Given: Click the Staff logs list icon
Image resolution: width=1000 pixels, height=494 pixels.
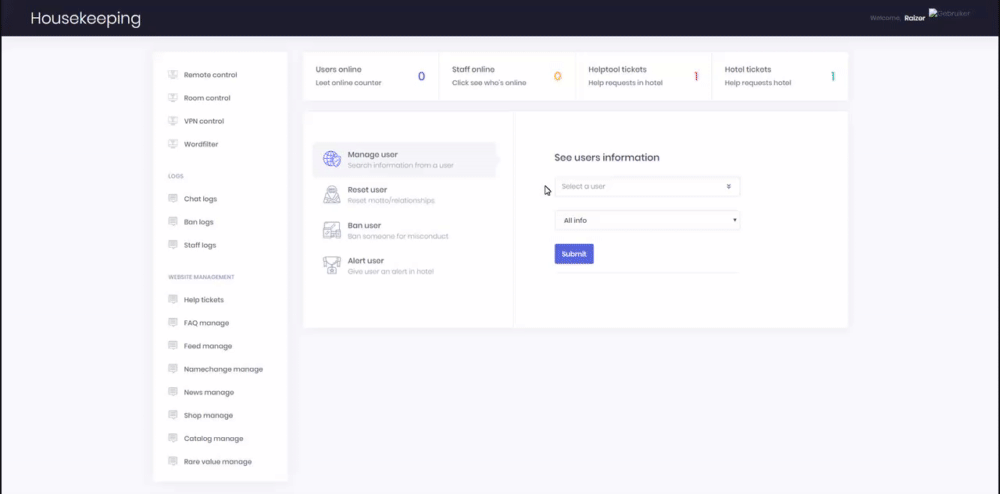Looking at the screenshot, I should 172,244.
